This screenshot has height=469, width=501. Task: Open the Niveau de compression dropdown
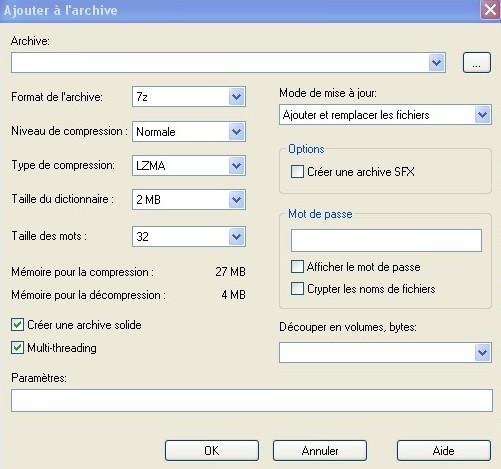189,132
